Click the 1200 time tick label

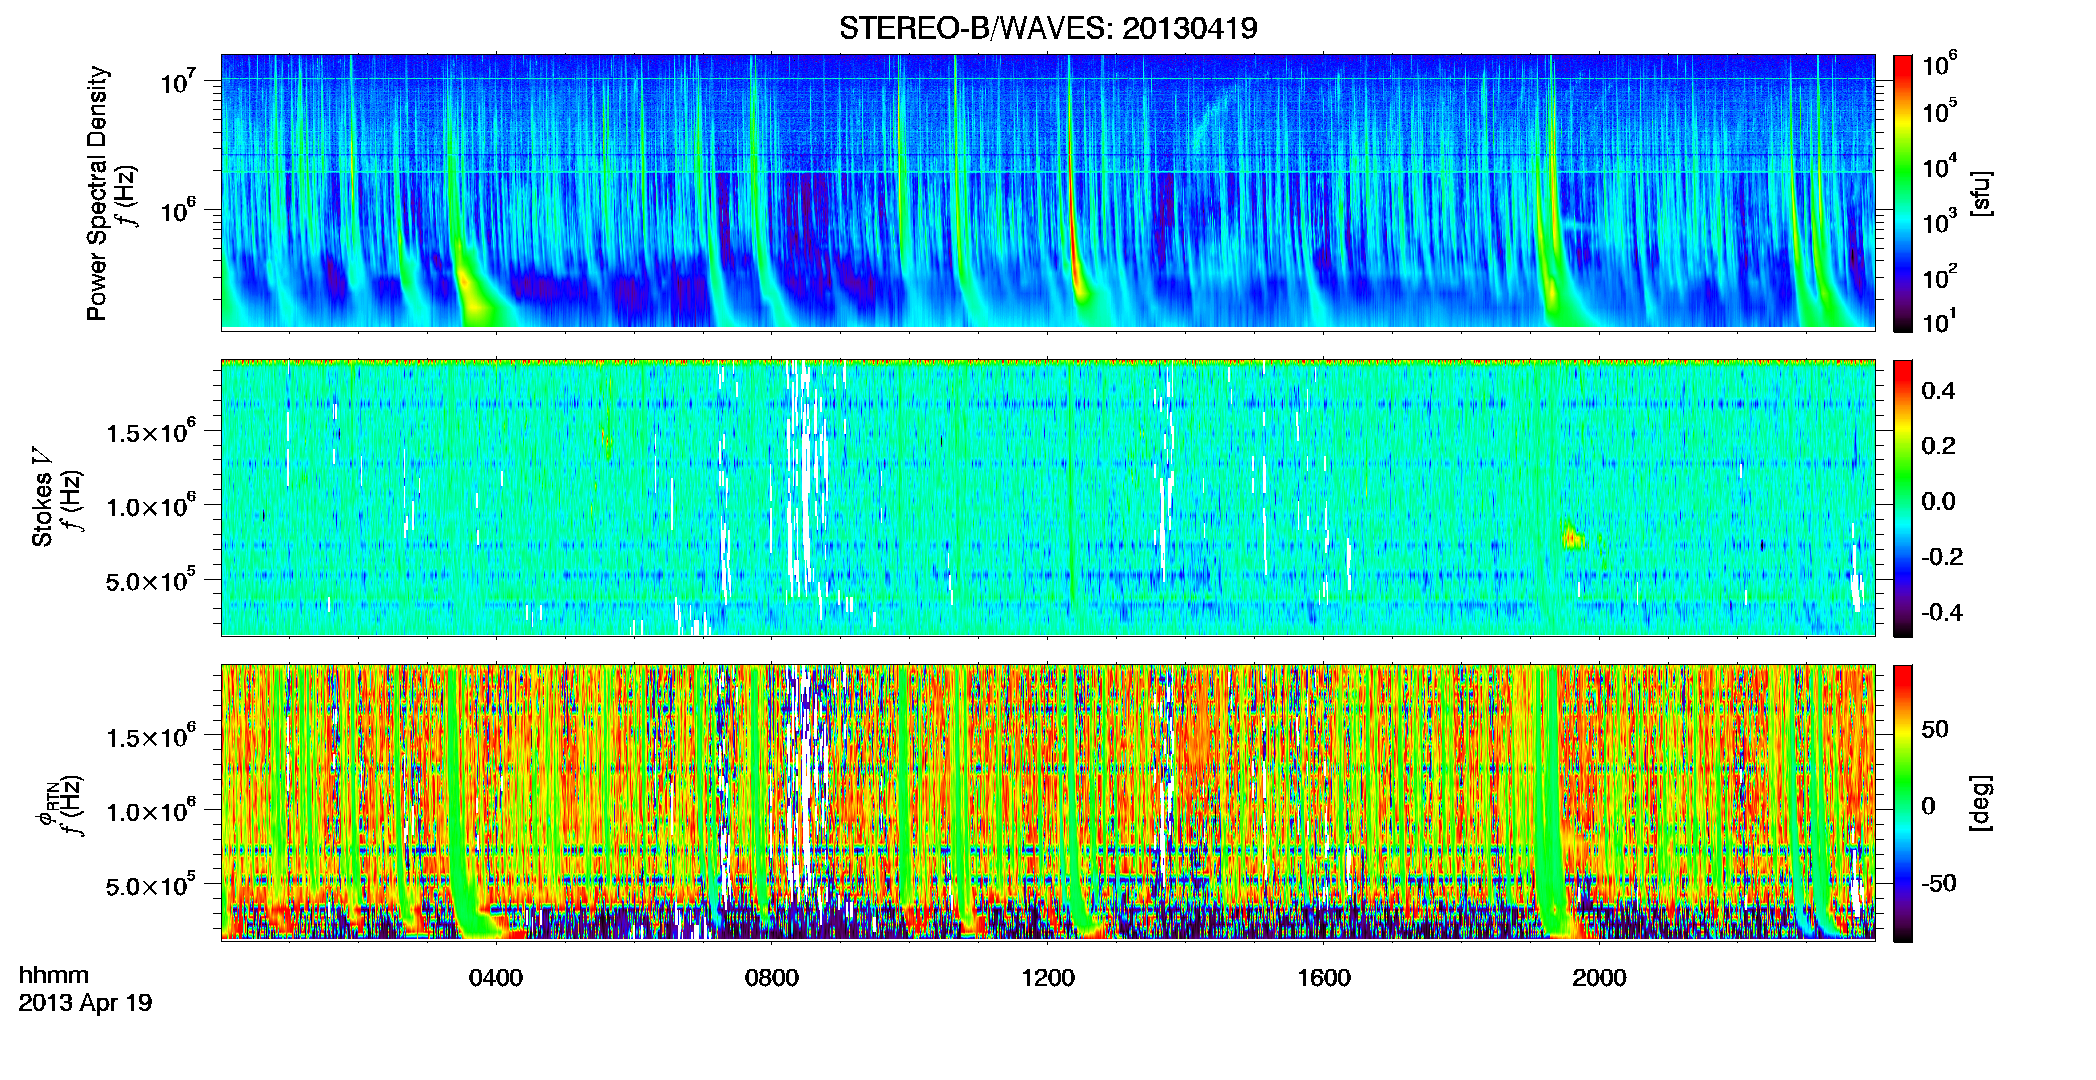click(1048, 977)
